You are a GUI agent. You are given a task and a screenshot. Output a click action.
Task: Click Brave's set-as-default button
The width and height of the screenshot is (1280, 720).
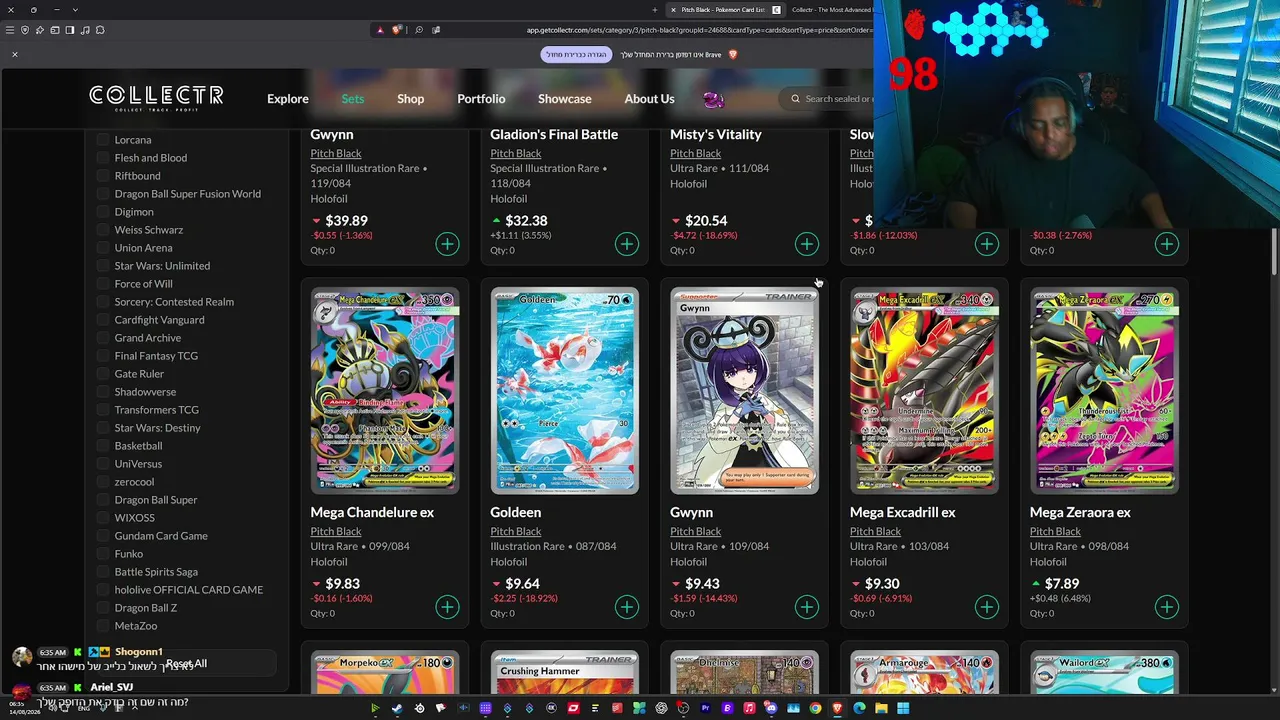click(576, 54)
